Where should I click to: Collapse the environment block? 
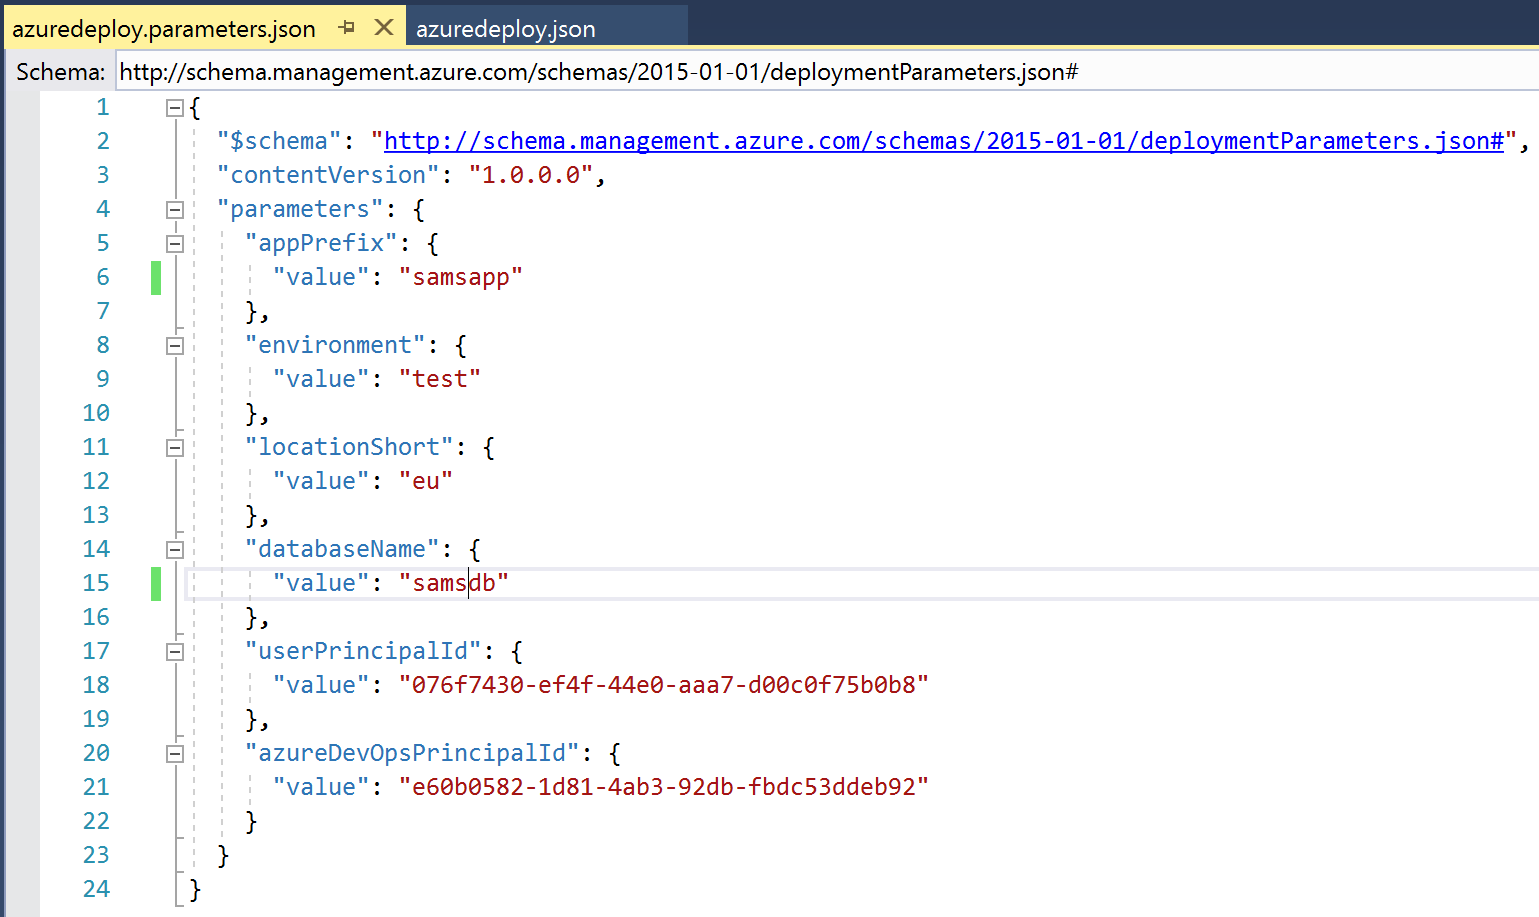coord(175,346)
